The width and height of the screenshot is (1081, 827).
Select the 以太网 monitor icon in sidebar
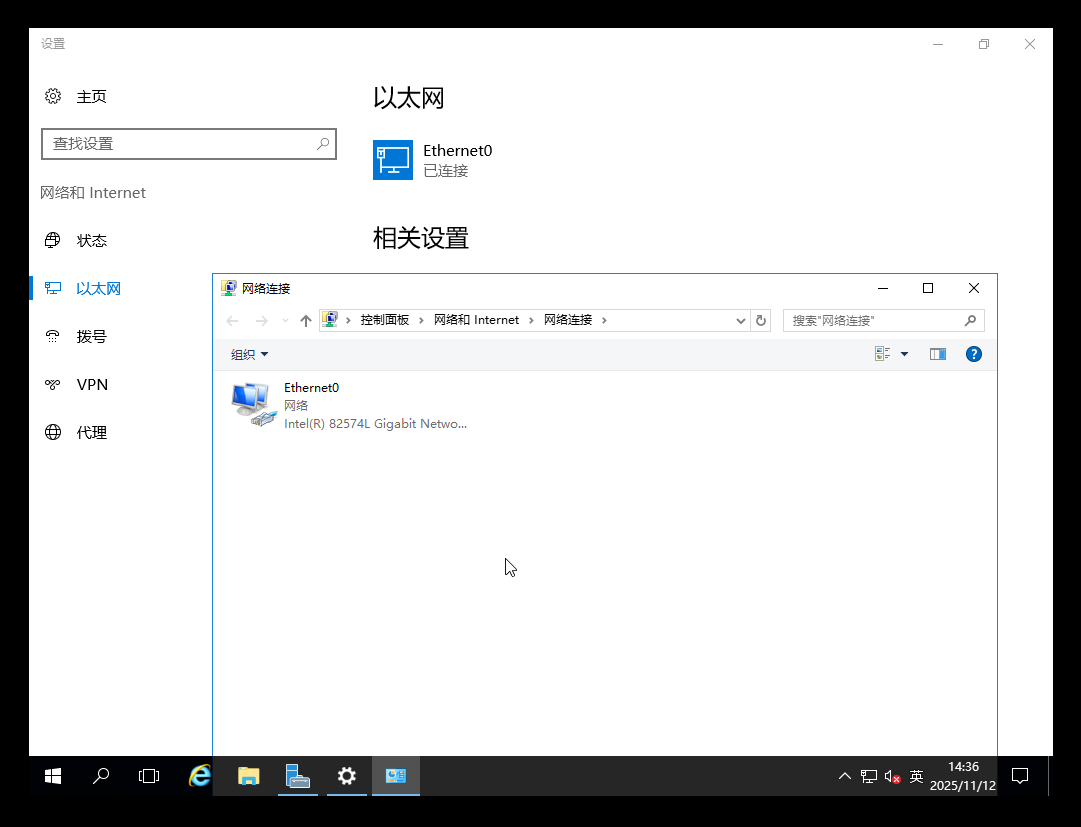pos(53,288)
